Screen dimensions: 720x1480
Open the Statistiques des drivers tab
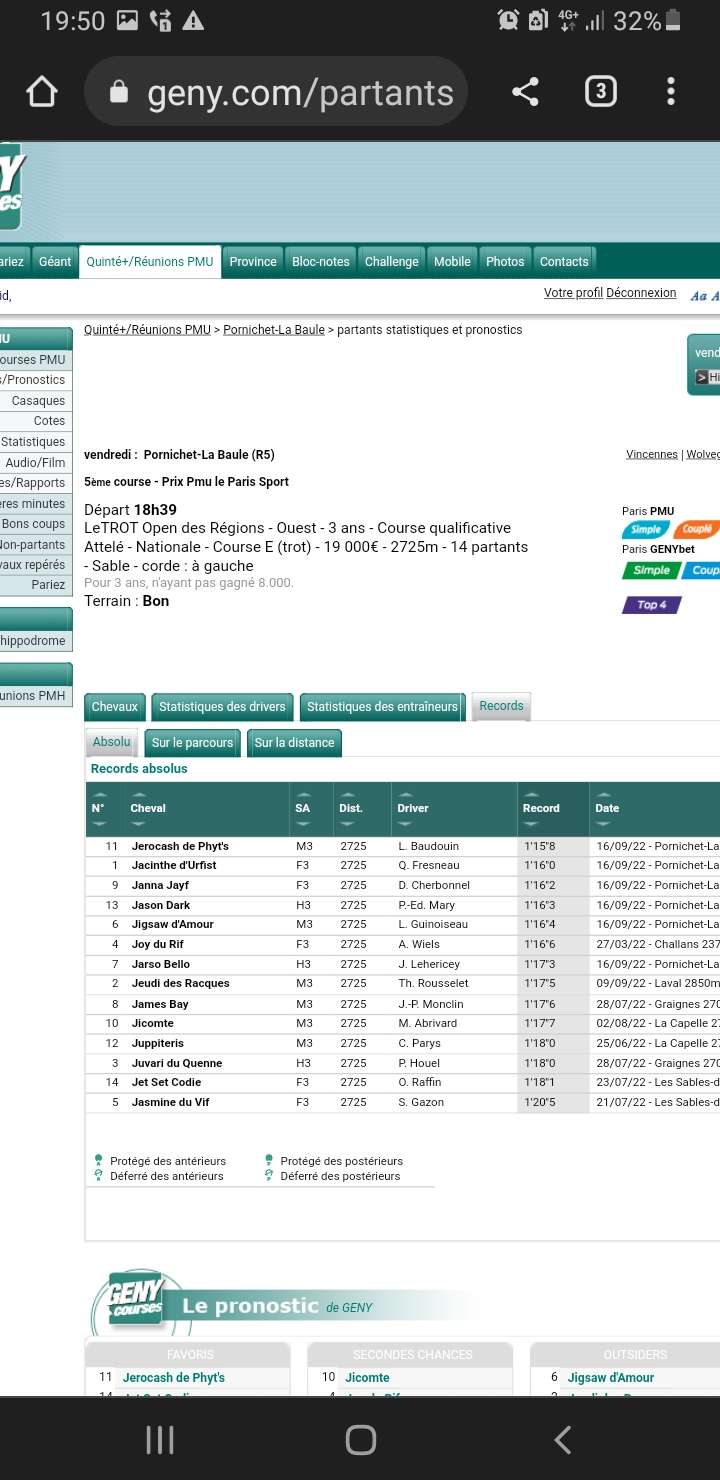click(x=222, y=707)
